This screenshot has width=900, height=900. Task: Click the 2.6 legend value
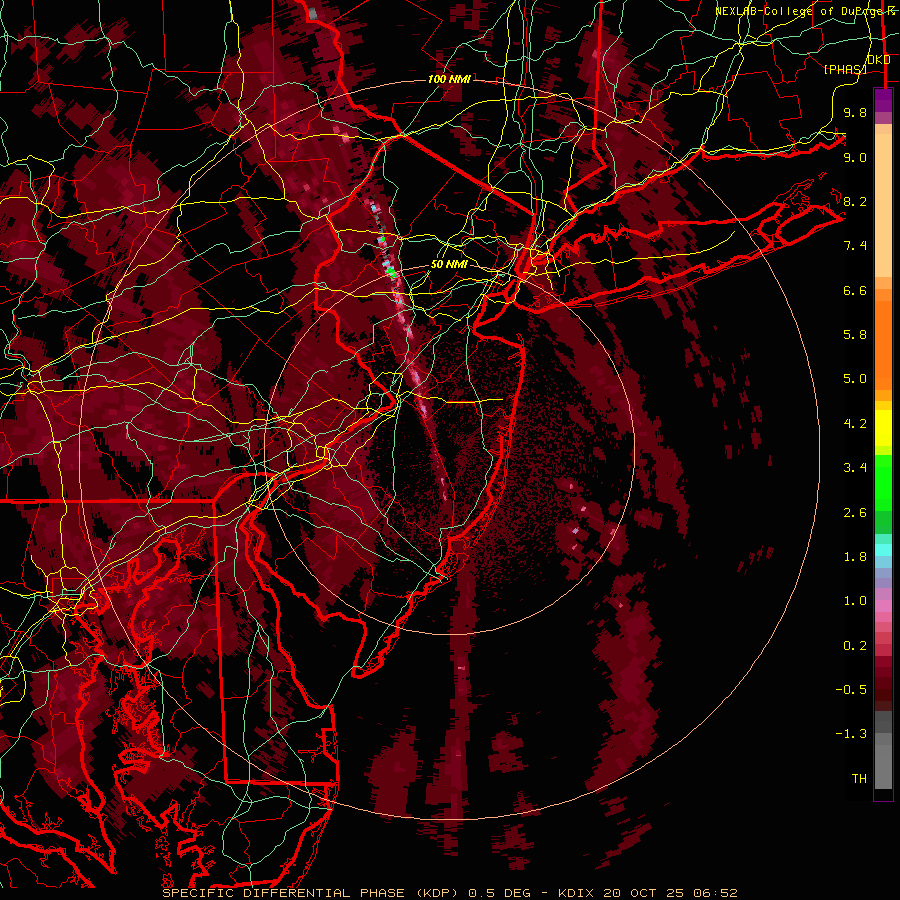[855, 513]
